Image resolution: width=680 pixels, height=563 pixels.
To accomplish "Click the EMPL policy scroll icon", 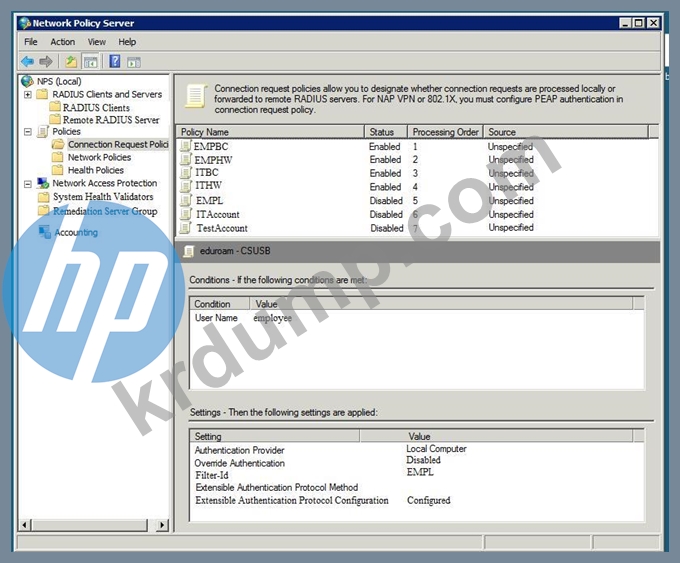I will [x=186, y=200].
